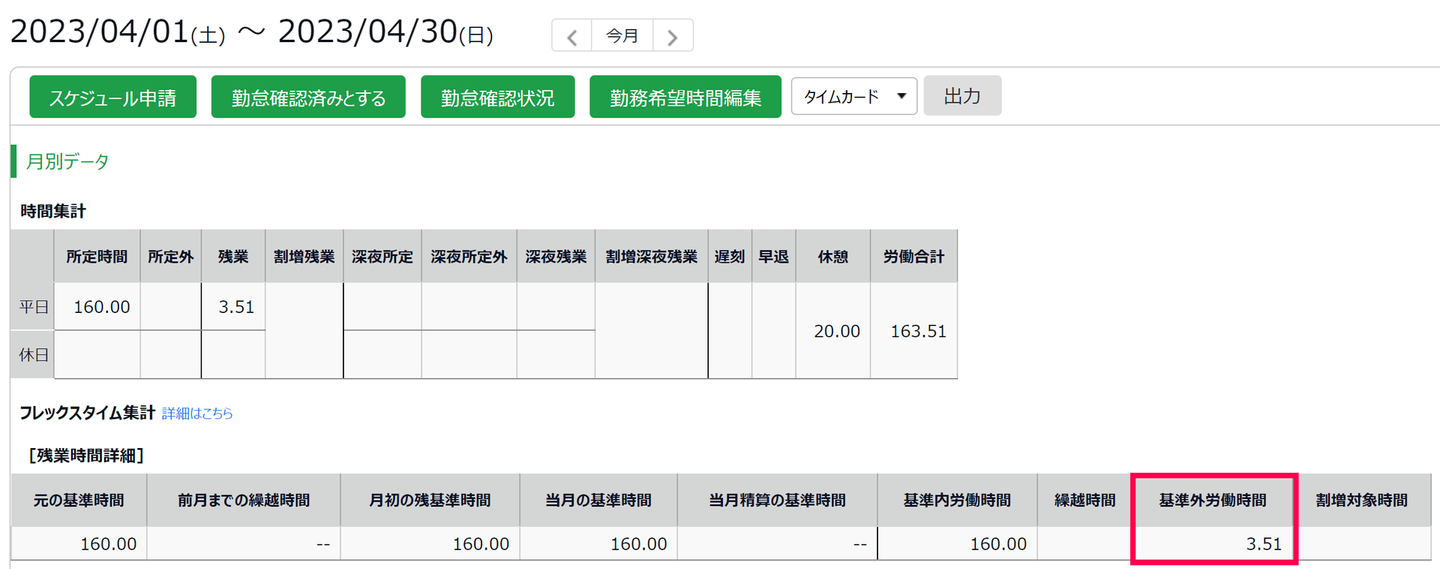
Task: Click the 基準内労働時間 column header
Action: click(x=956, y=500)
